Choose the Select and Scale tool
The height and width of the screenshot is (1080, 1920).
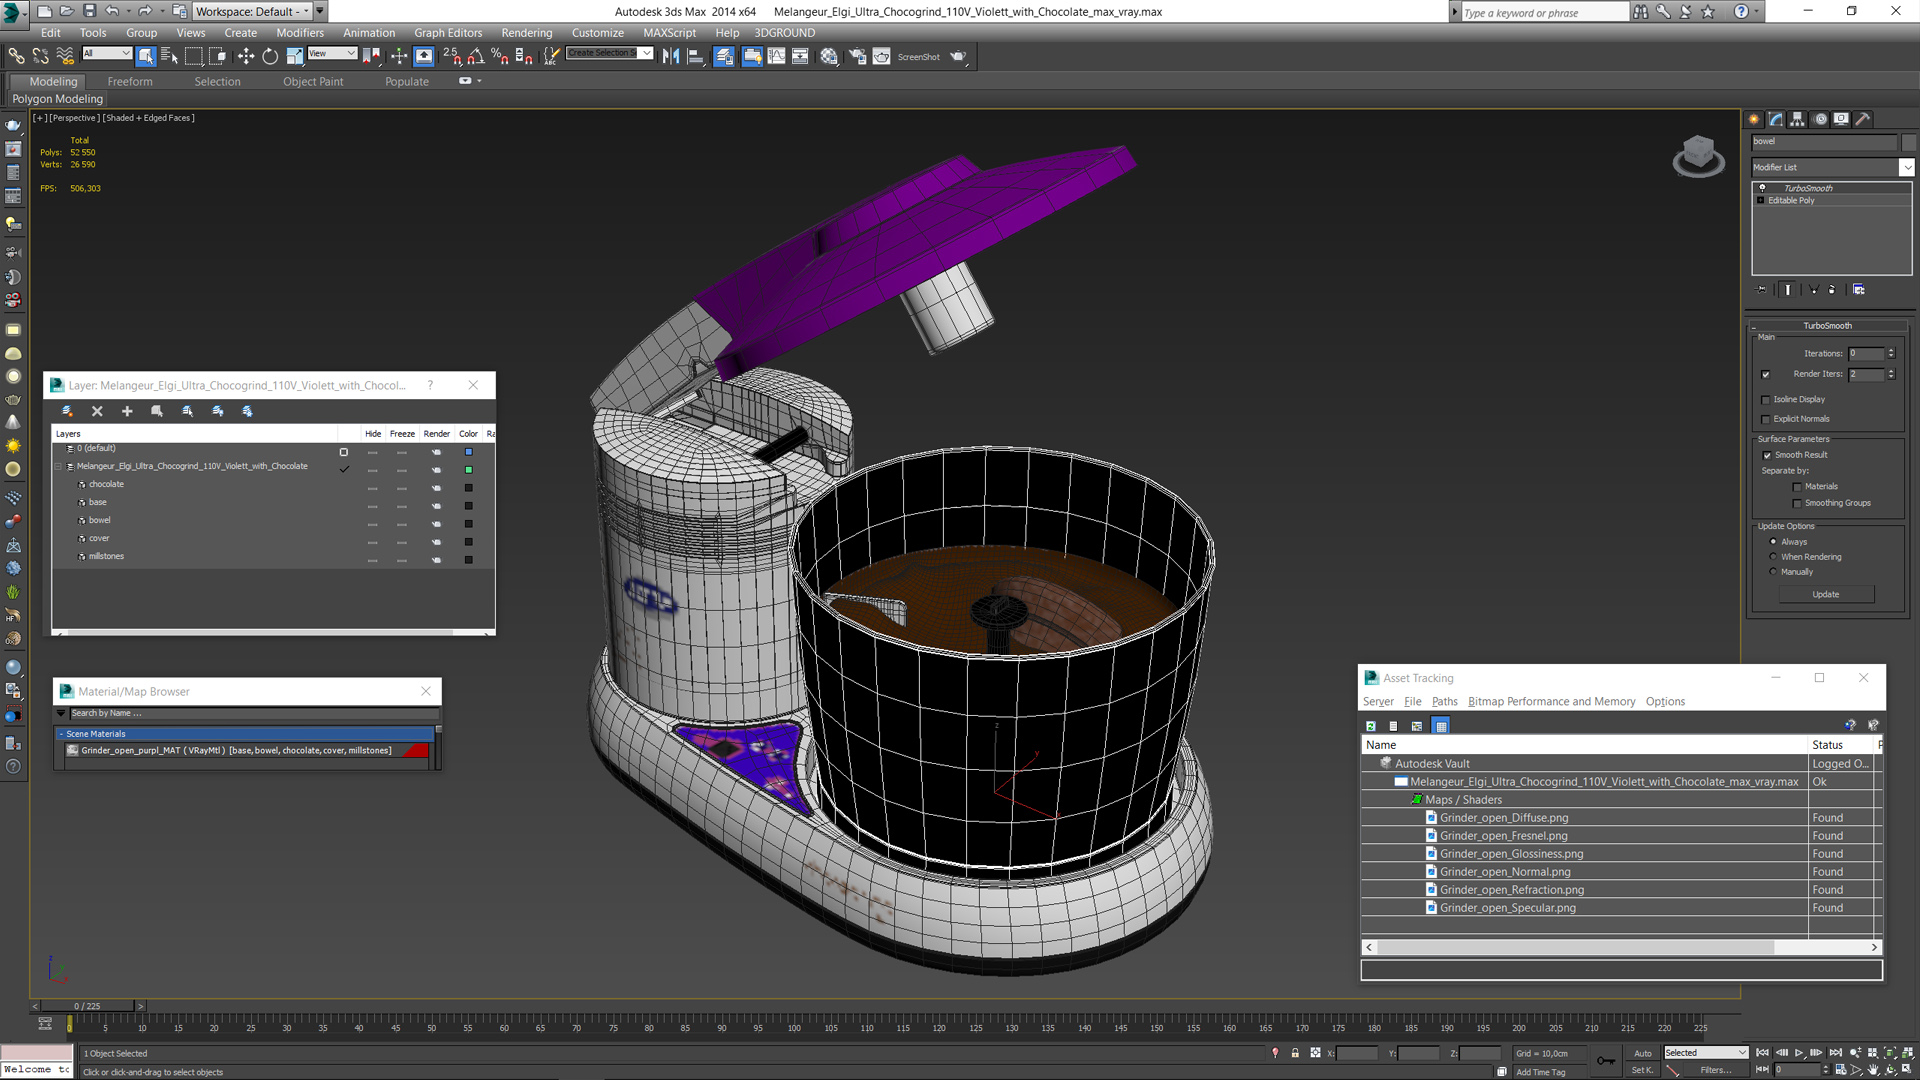294,56
